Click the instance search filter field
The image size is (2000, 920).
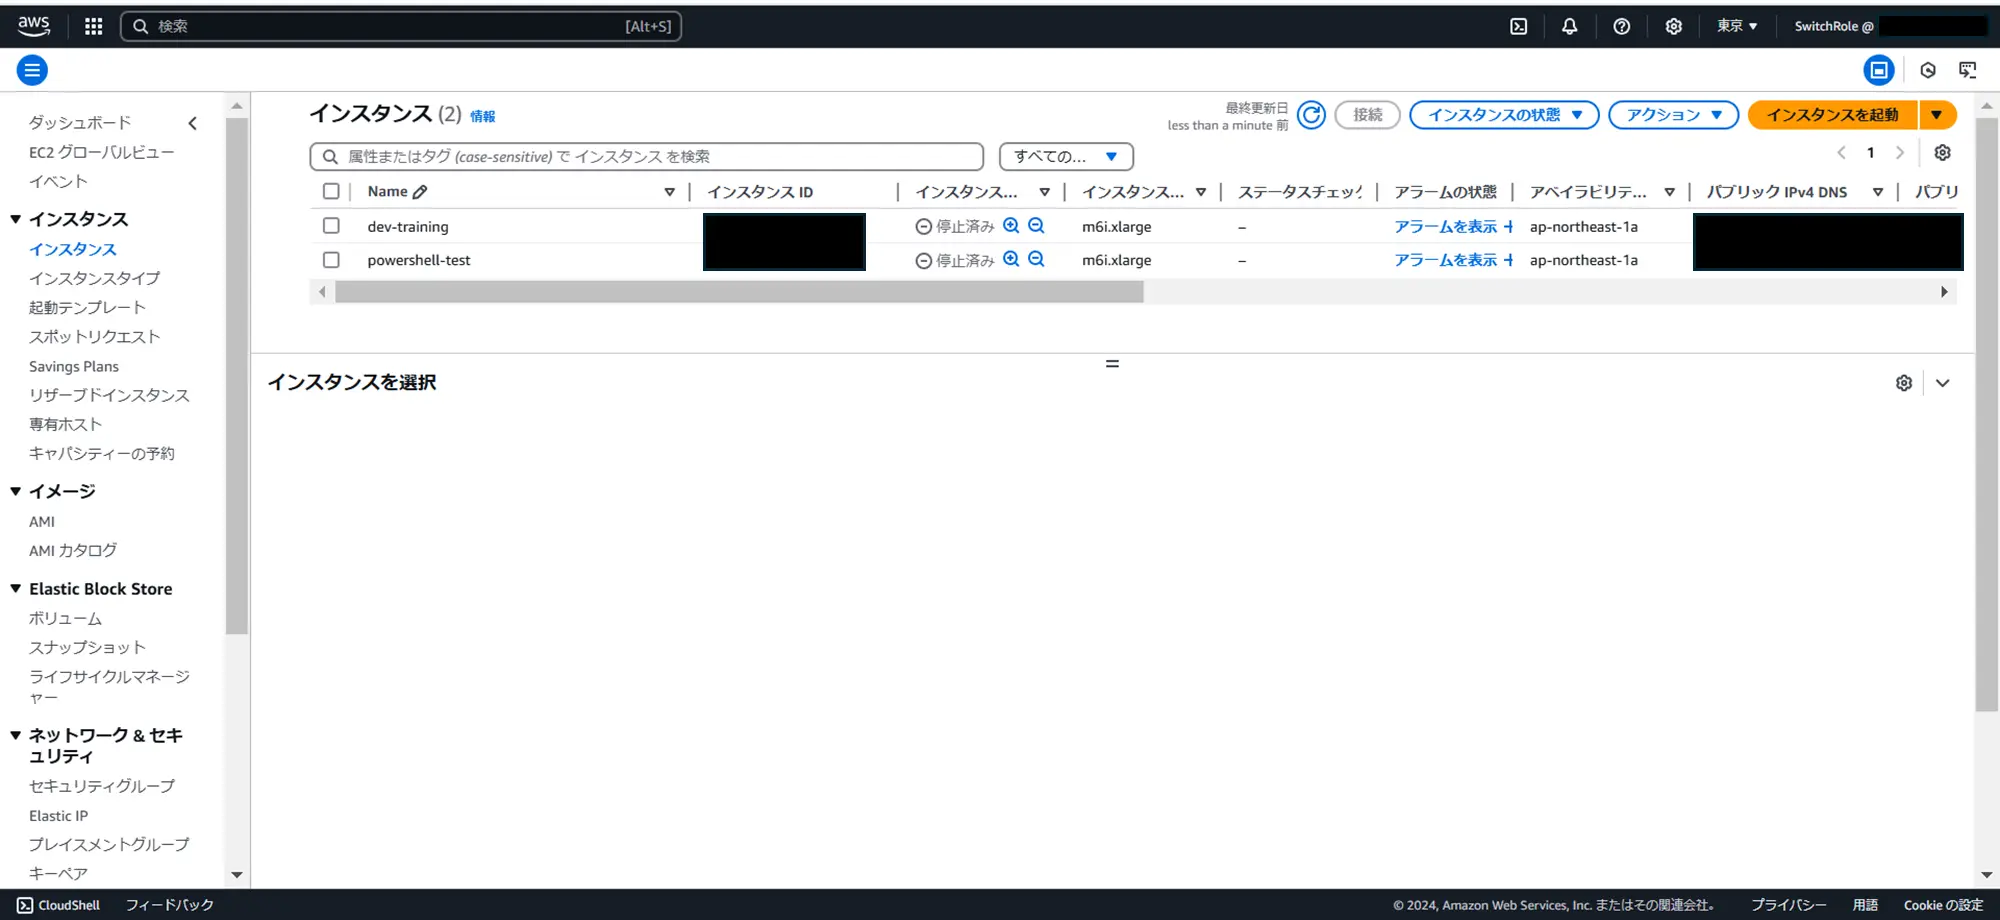(x=647, y=156)
